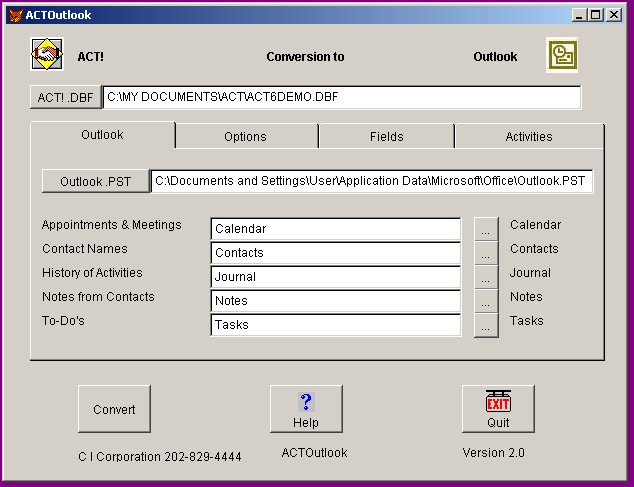The image size is (634, 487).
Task: Click the 'ACTOutlook' label below Help
Action: [314, 453]
